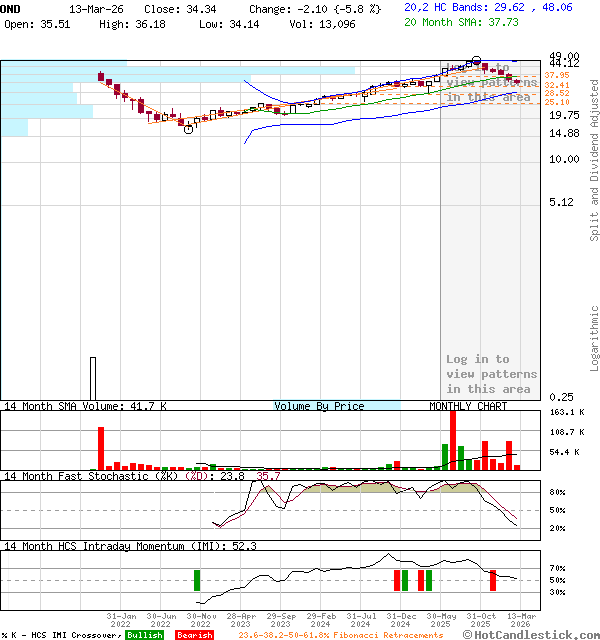Click the last red IMI crossover bar in late 2025
The image size is (600, 640).
pos(492,580)
